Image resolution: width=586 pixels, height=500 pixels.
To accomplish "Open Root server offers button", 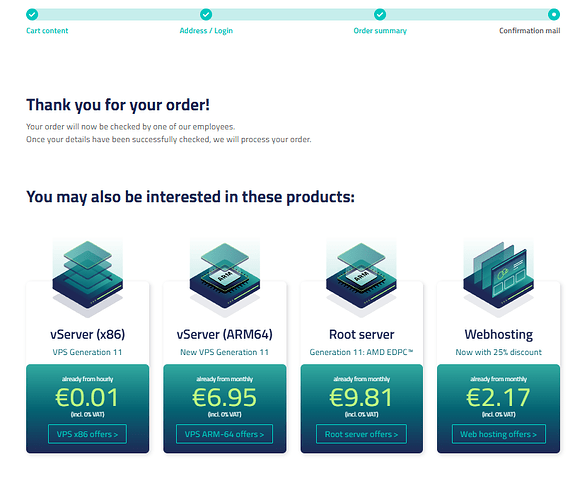I will click(361, 434).
